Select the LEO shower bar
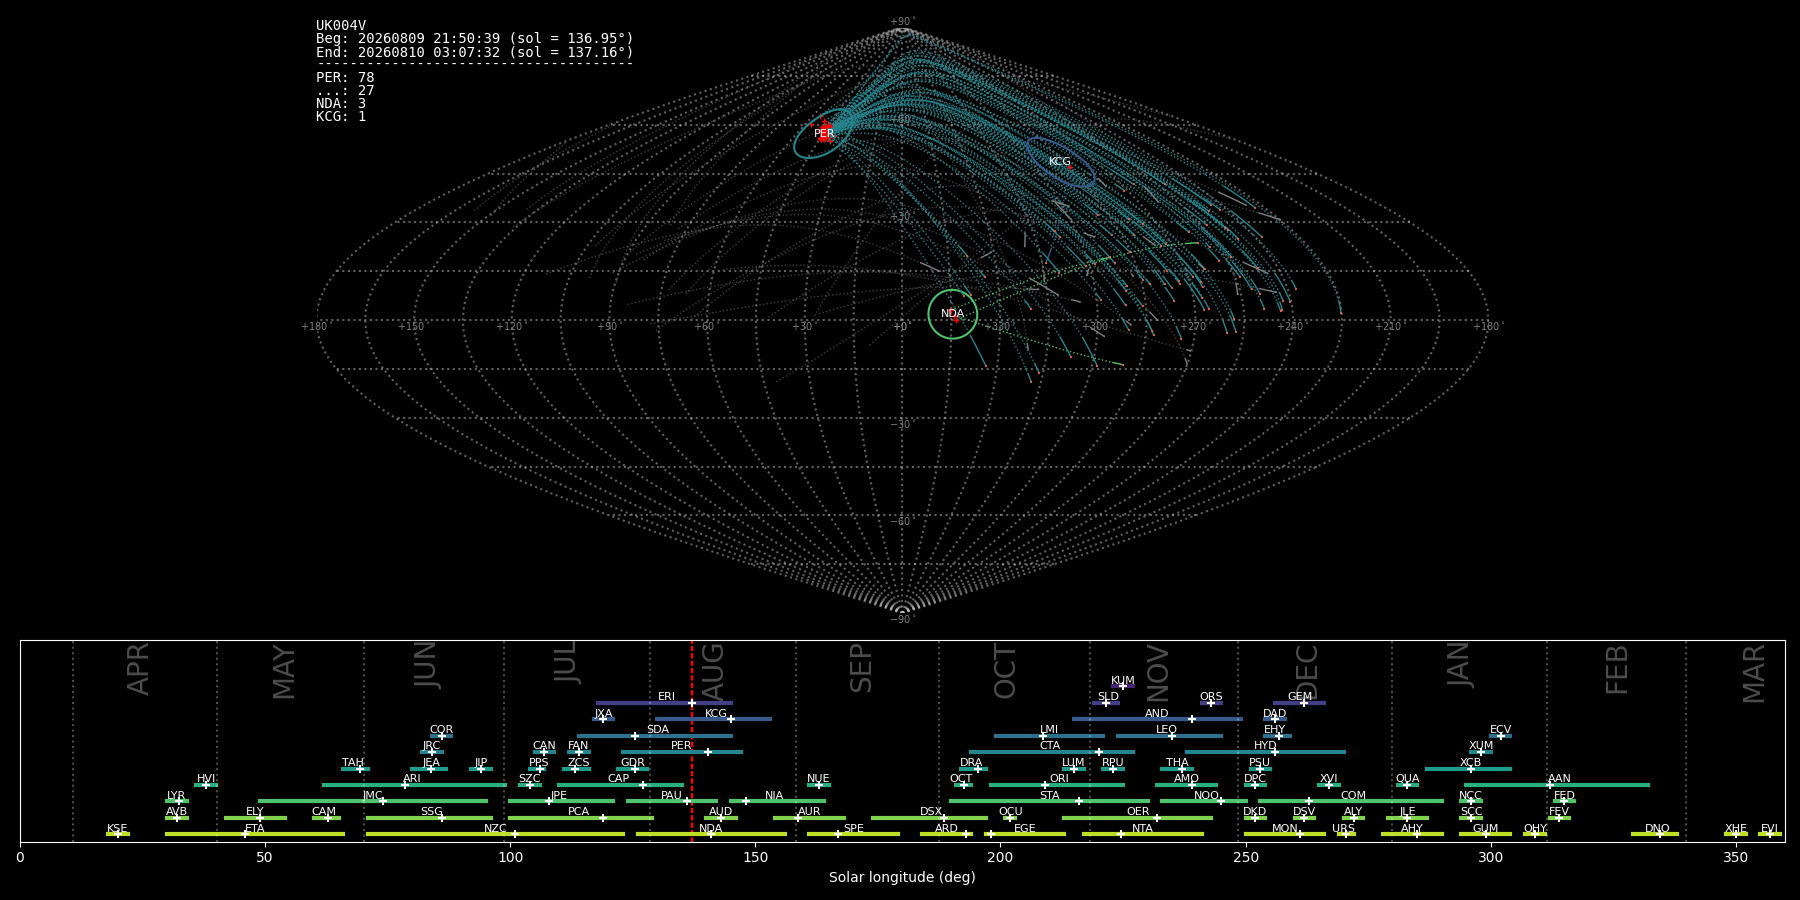Image resolution: width=1800 pixels, height=900 pixels. pyautogui.click(x=1169, y=736)
